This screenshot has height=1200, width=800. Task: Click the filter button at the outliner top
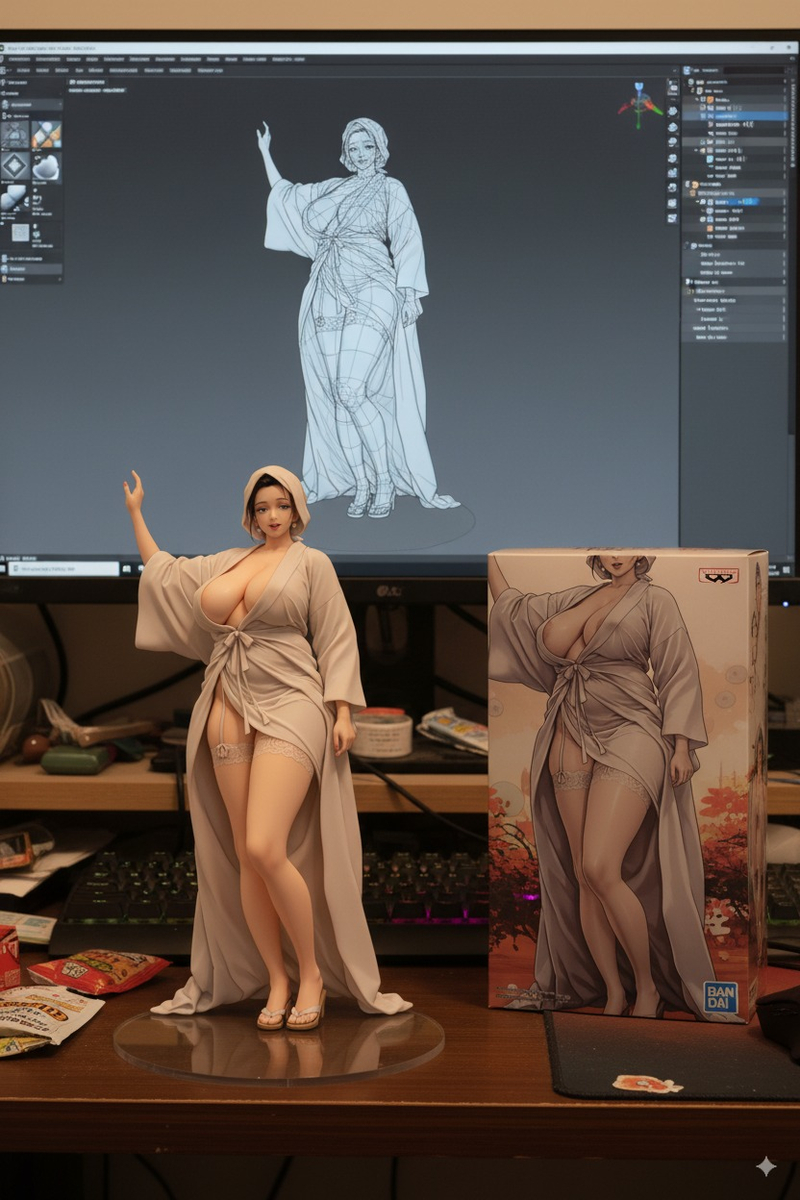click(790, 70)
